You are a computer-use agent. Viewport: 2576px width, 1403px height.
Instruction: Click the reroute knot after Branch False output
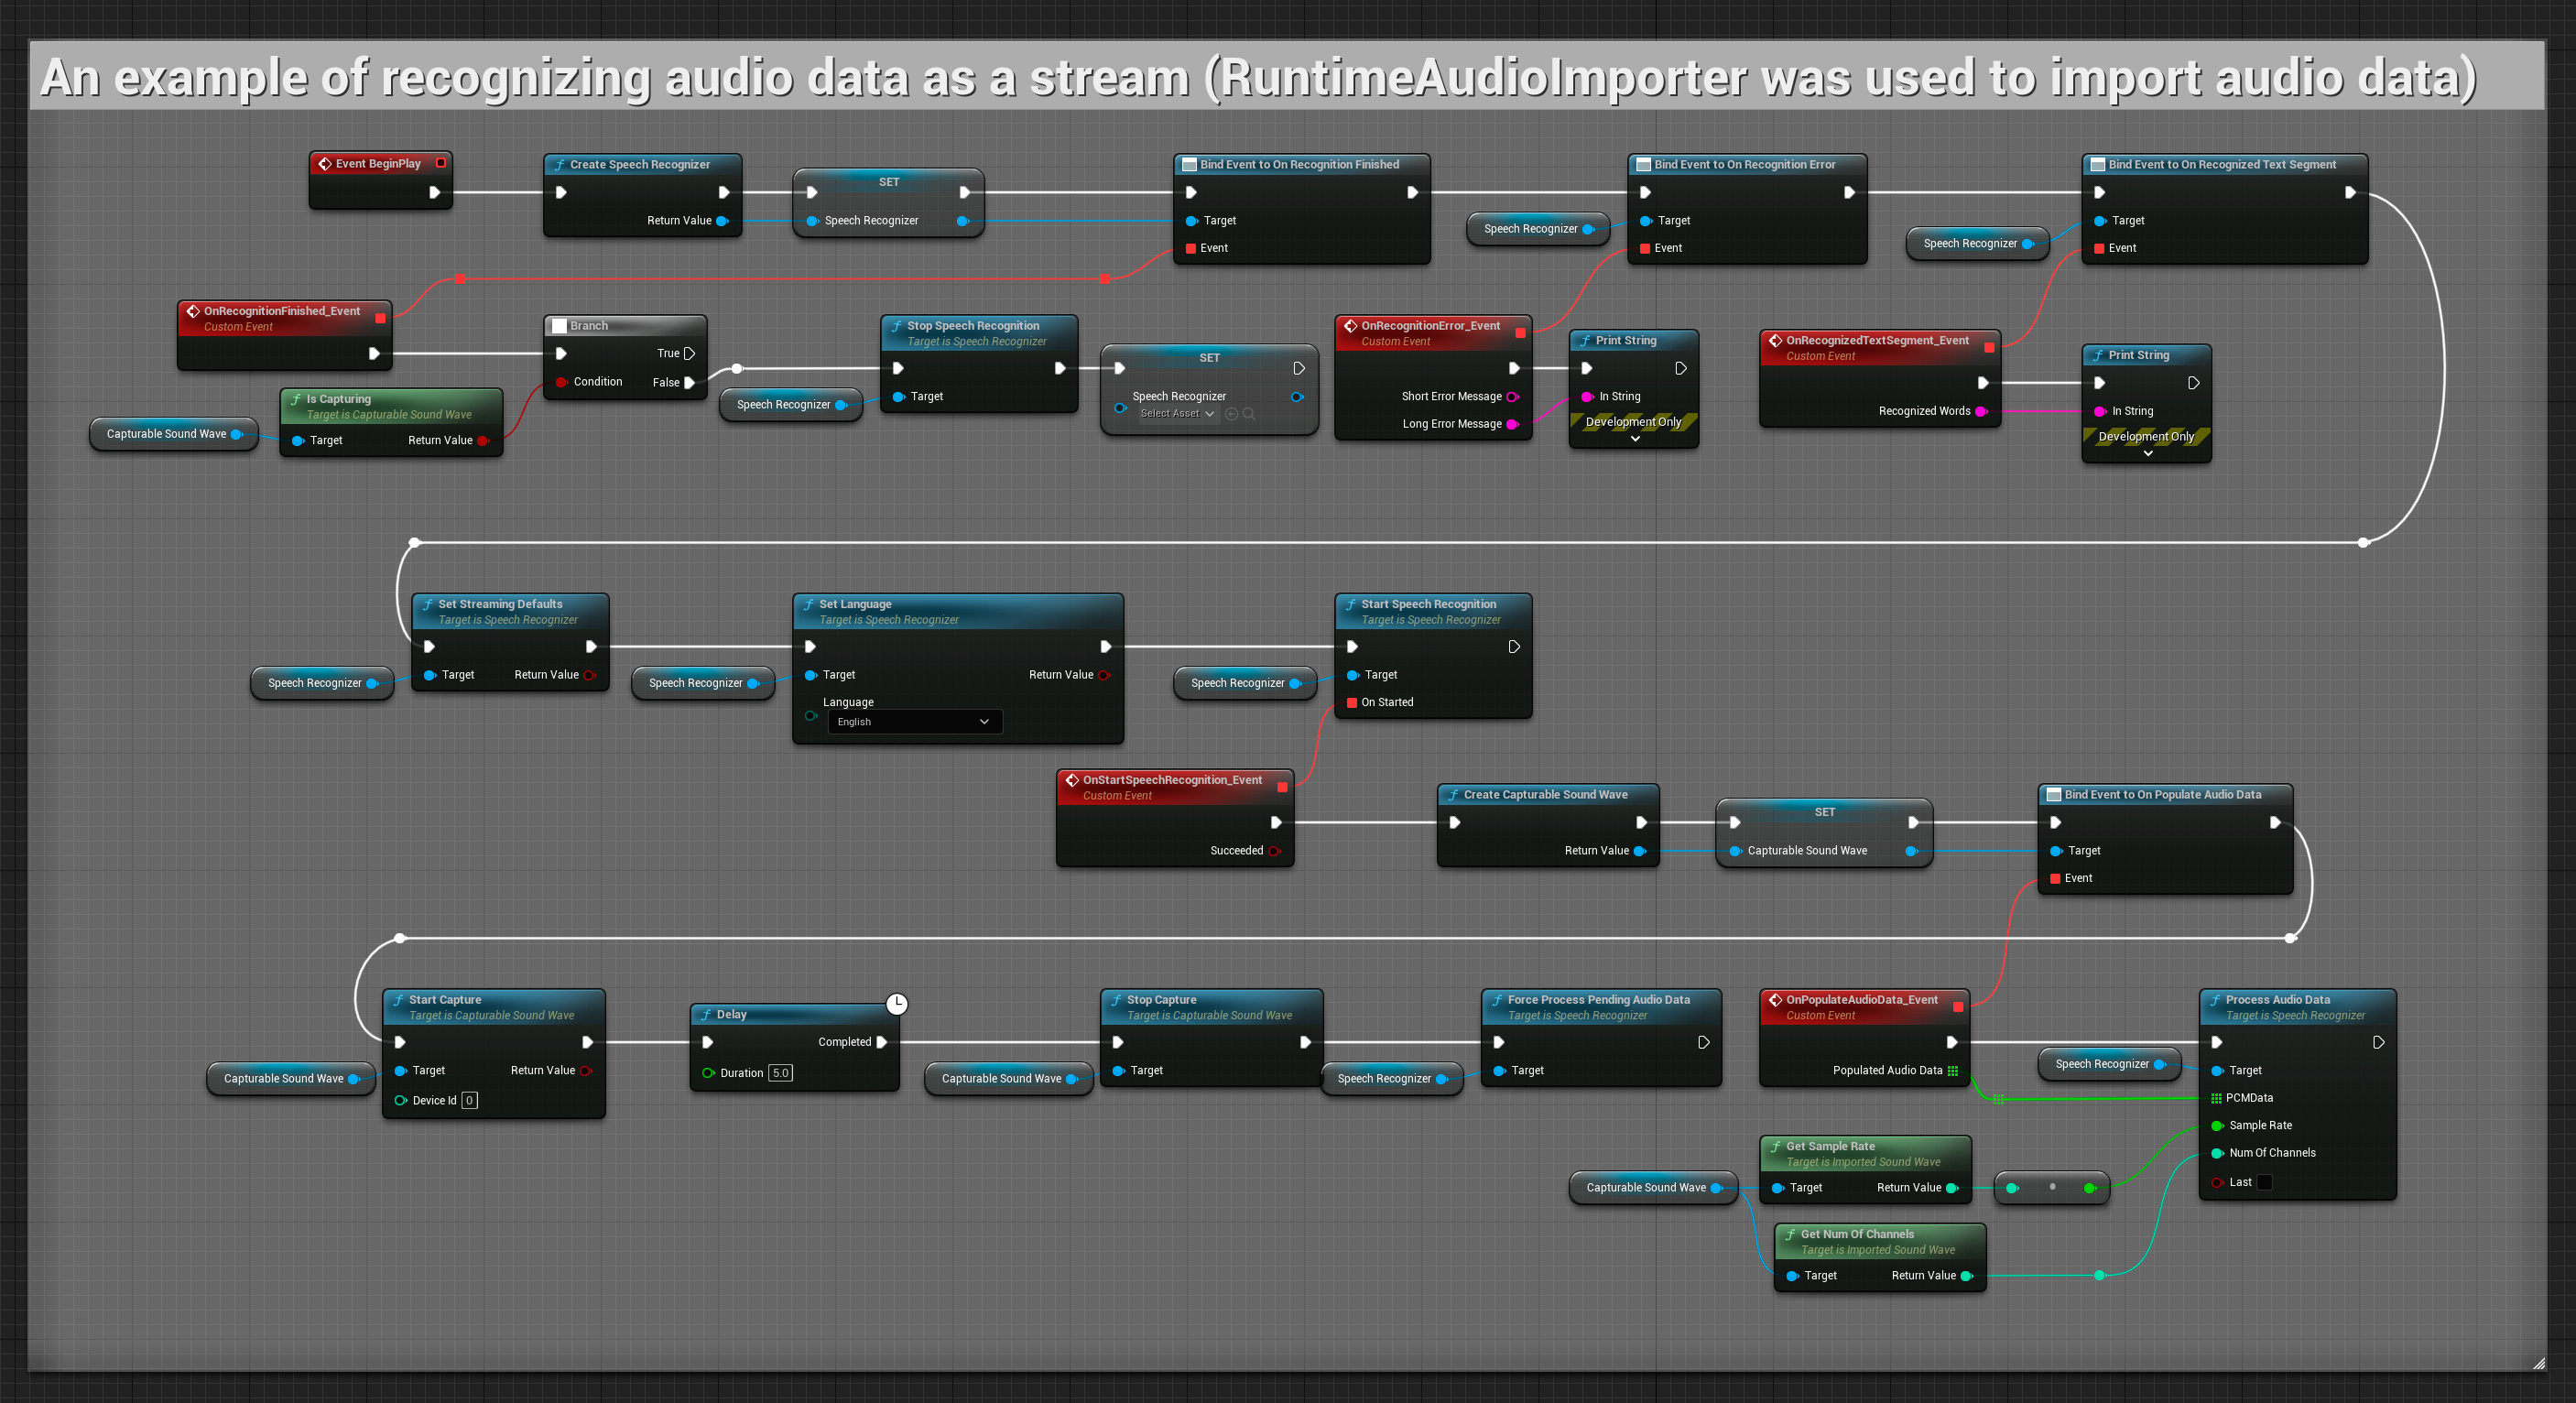click(737, 368)
